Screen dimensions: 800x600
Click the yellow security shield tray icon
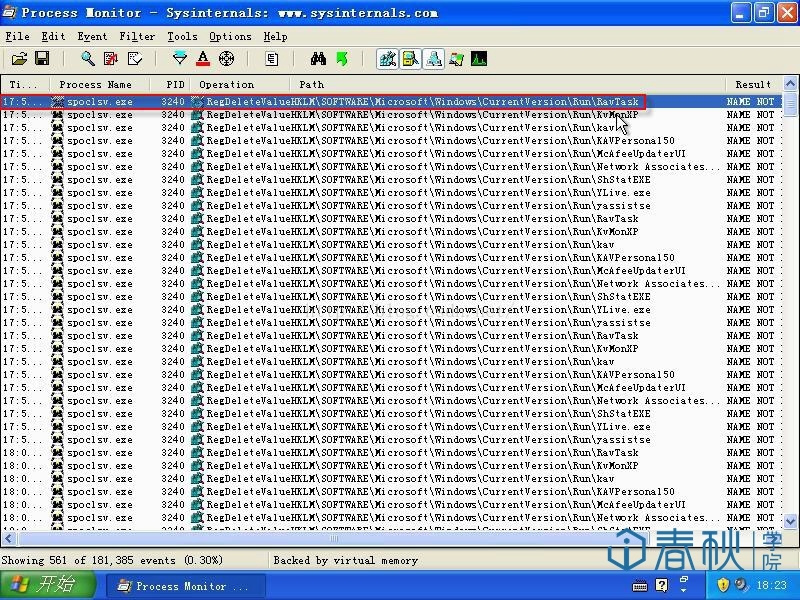(723, 585)
